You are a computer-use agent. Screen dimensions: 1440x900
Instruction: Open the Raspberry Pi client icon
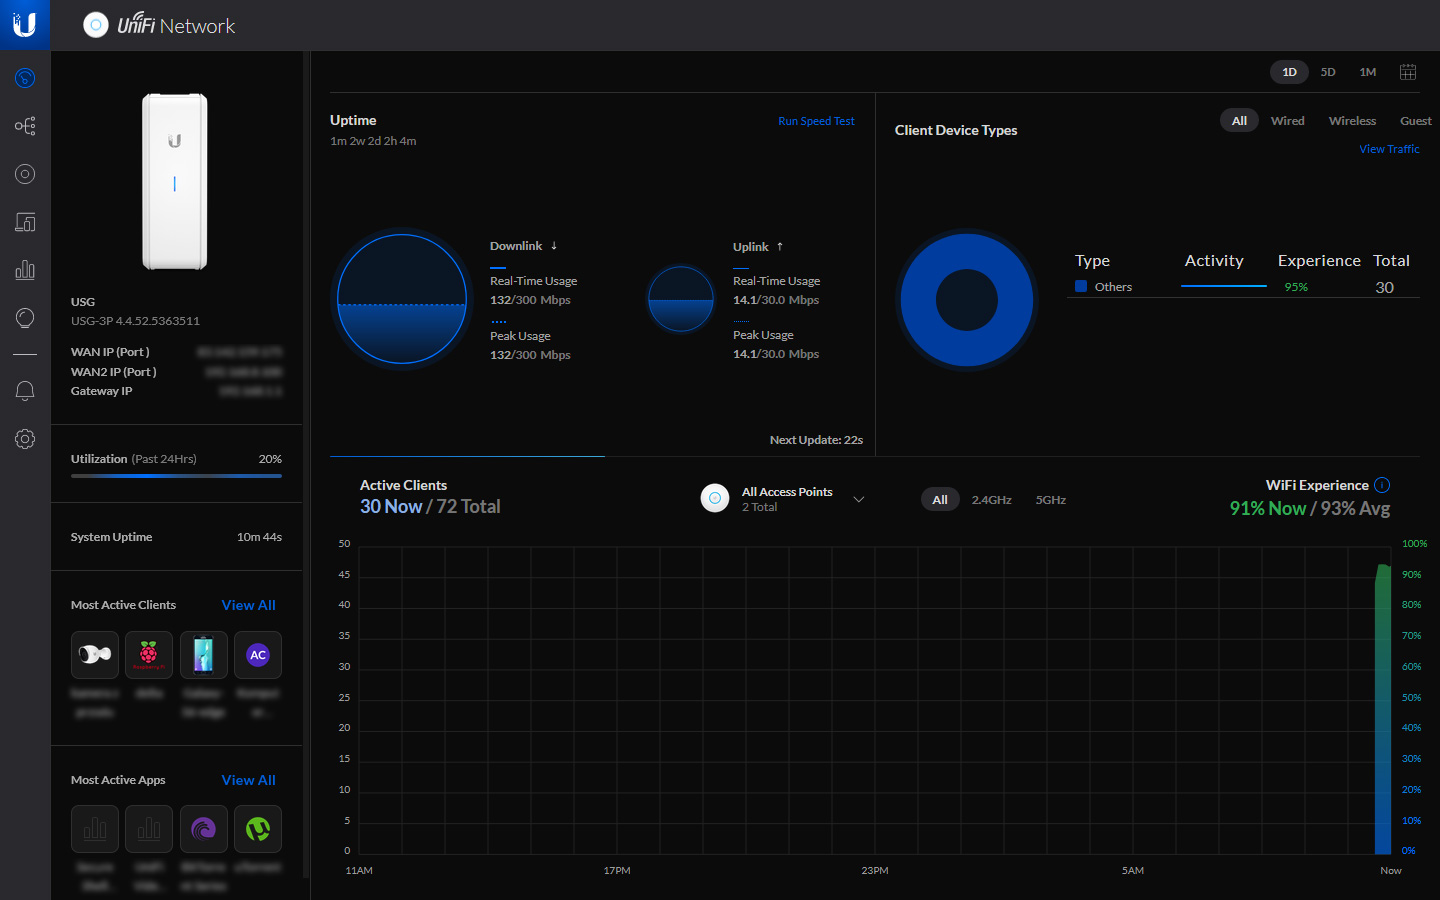pyautogui.click(x=149, y=655)
